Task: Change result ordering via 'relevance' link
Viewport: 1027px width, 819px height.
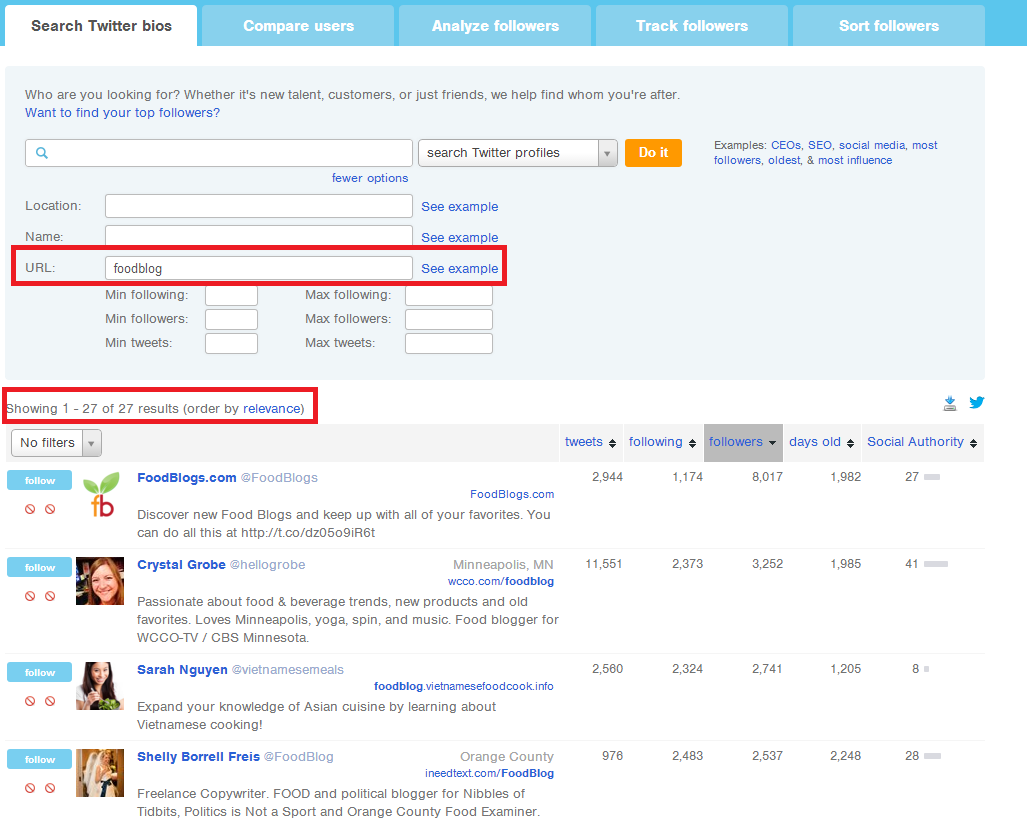Action: [272, 409]
